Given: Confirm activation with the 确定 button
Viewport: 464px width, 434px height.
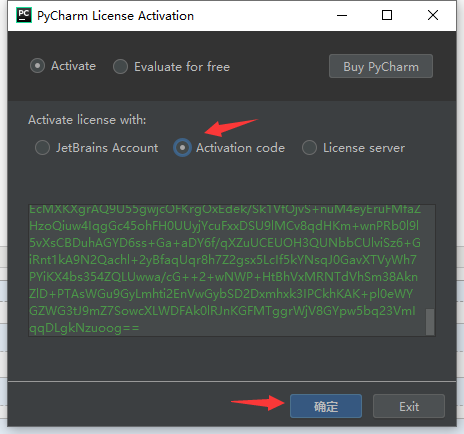Looking at the screenshot, I should pos(326,406).
